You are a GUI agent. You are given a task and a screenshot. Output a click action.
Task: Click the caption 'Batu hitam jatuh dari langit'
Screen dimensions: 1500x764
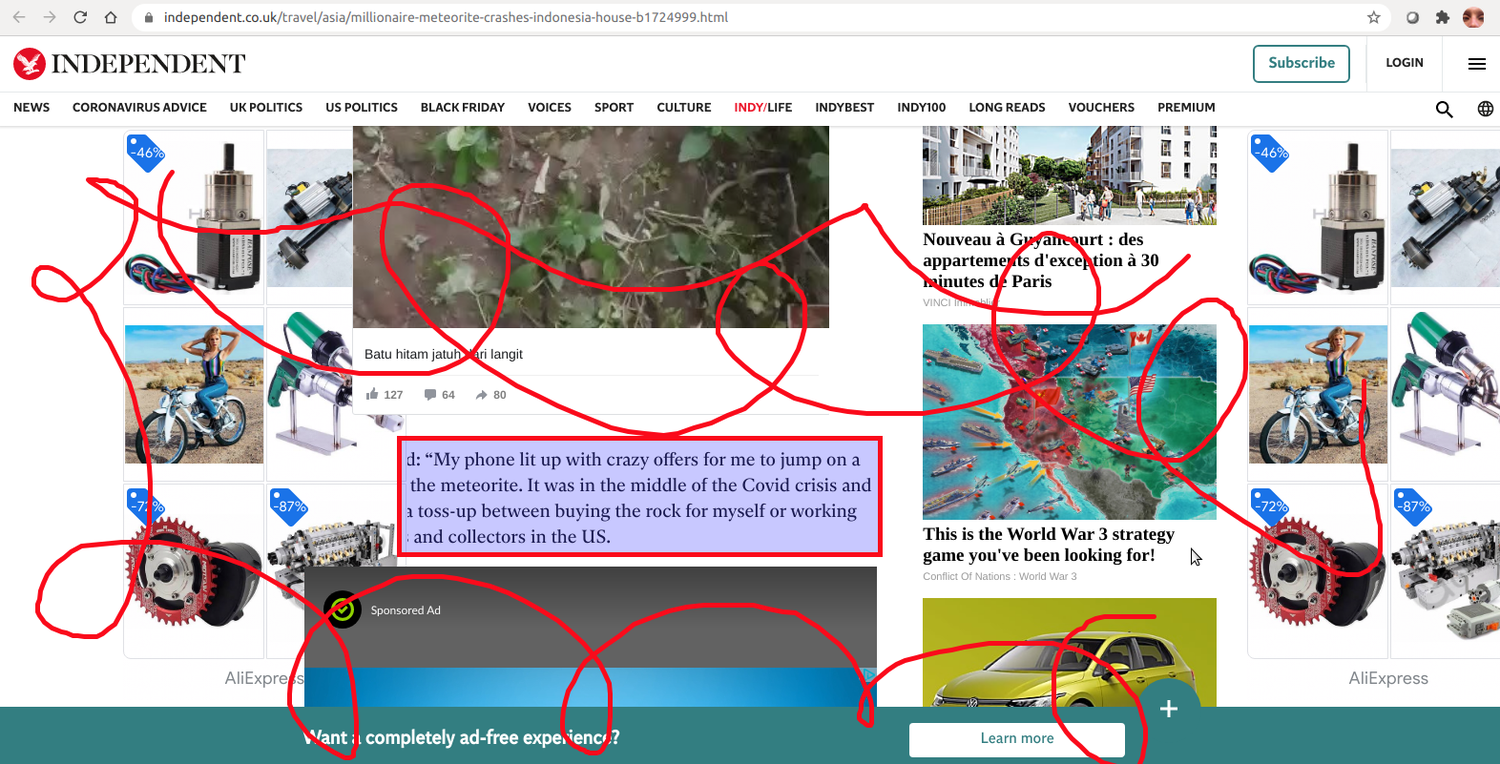pos(443,354)
